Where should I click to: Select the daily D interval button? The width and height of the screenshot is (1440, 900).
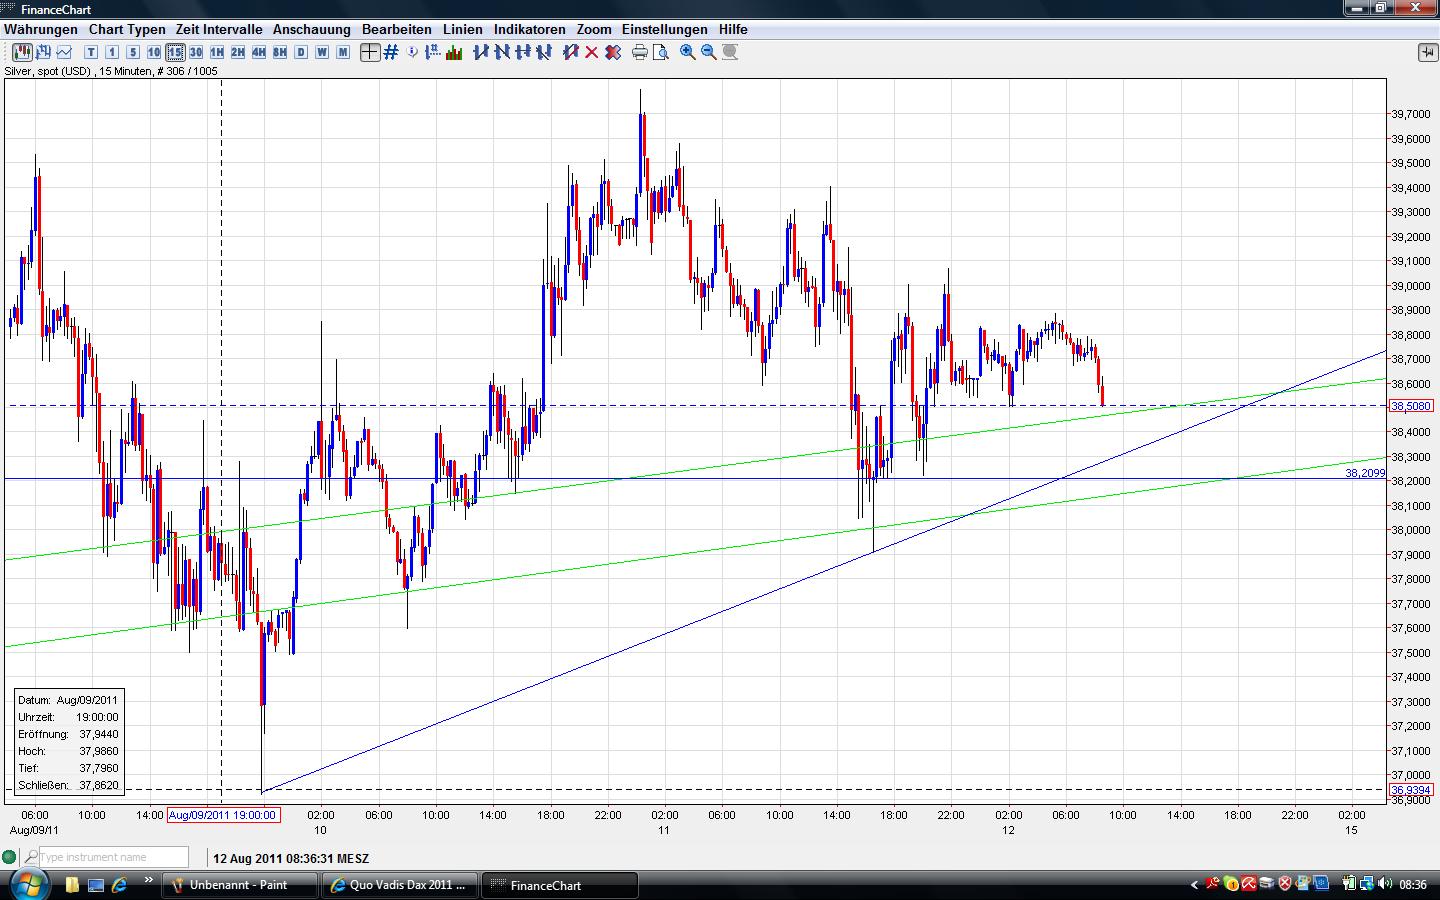(301, 52)
